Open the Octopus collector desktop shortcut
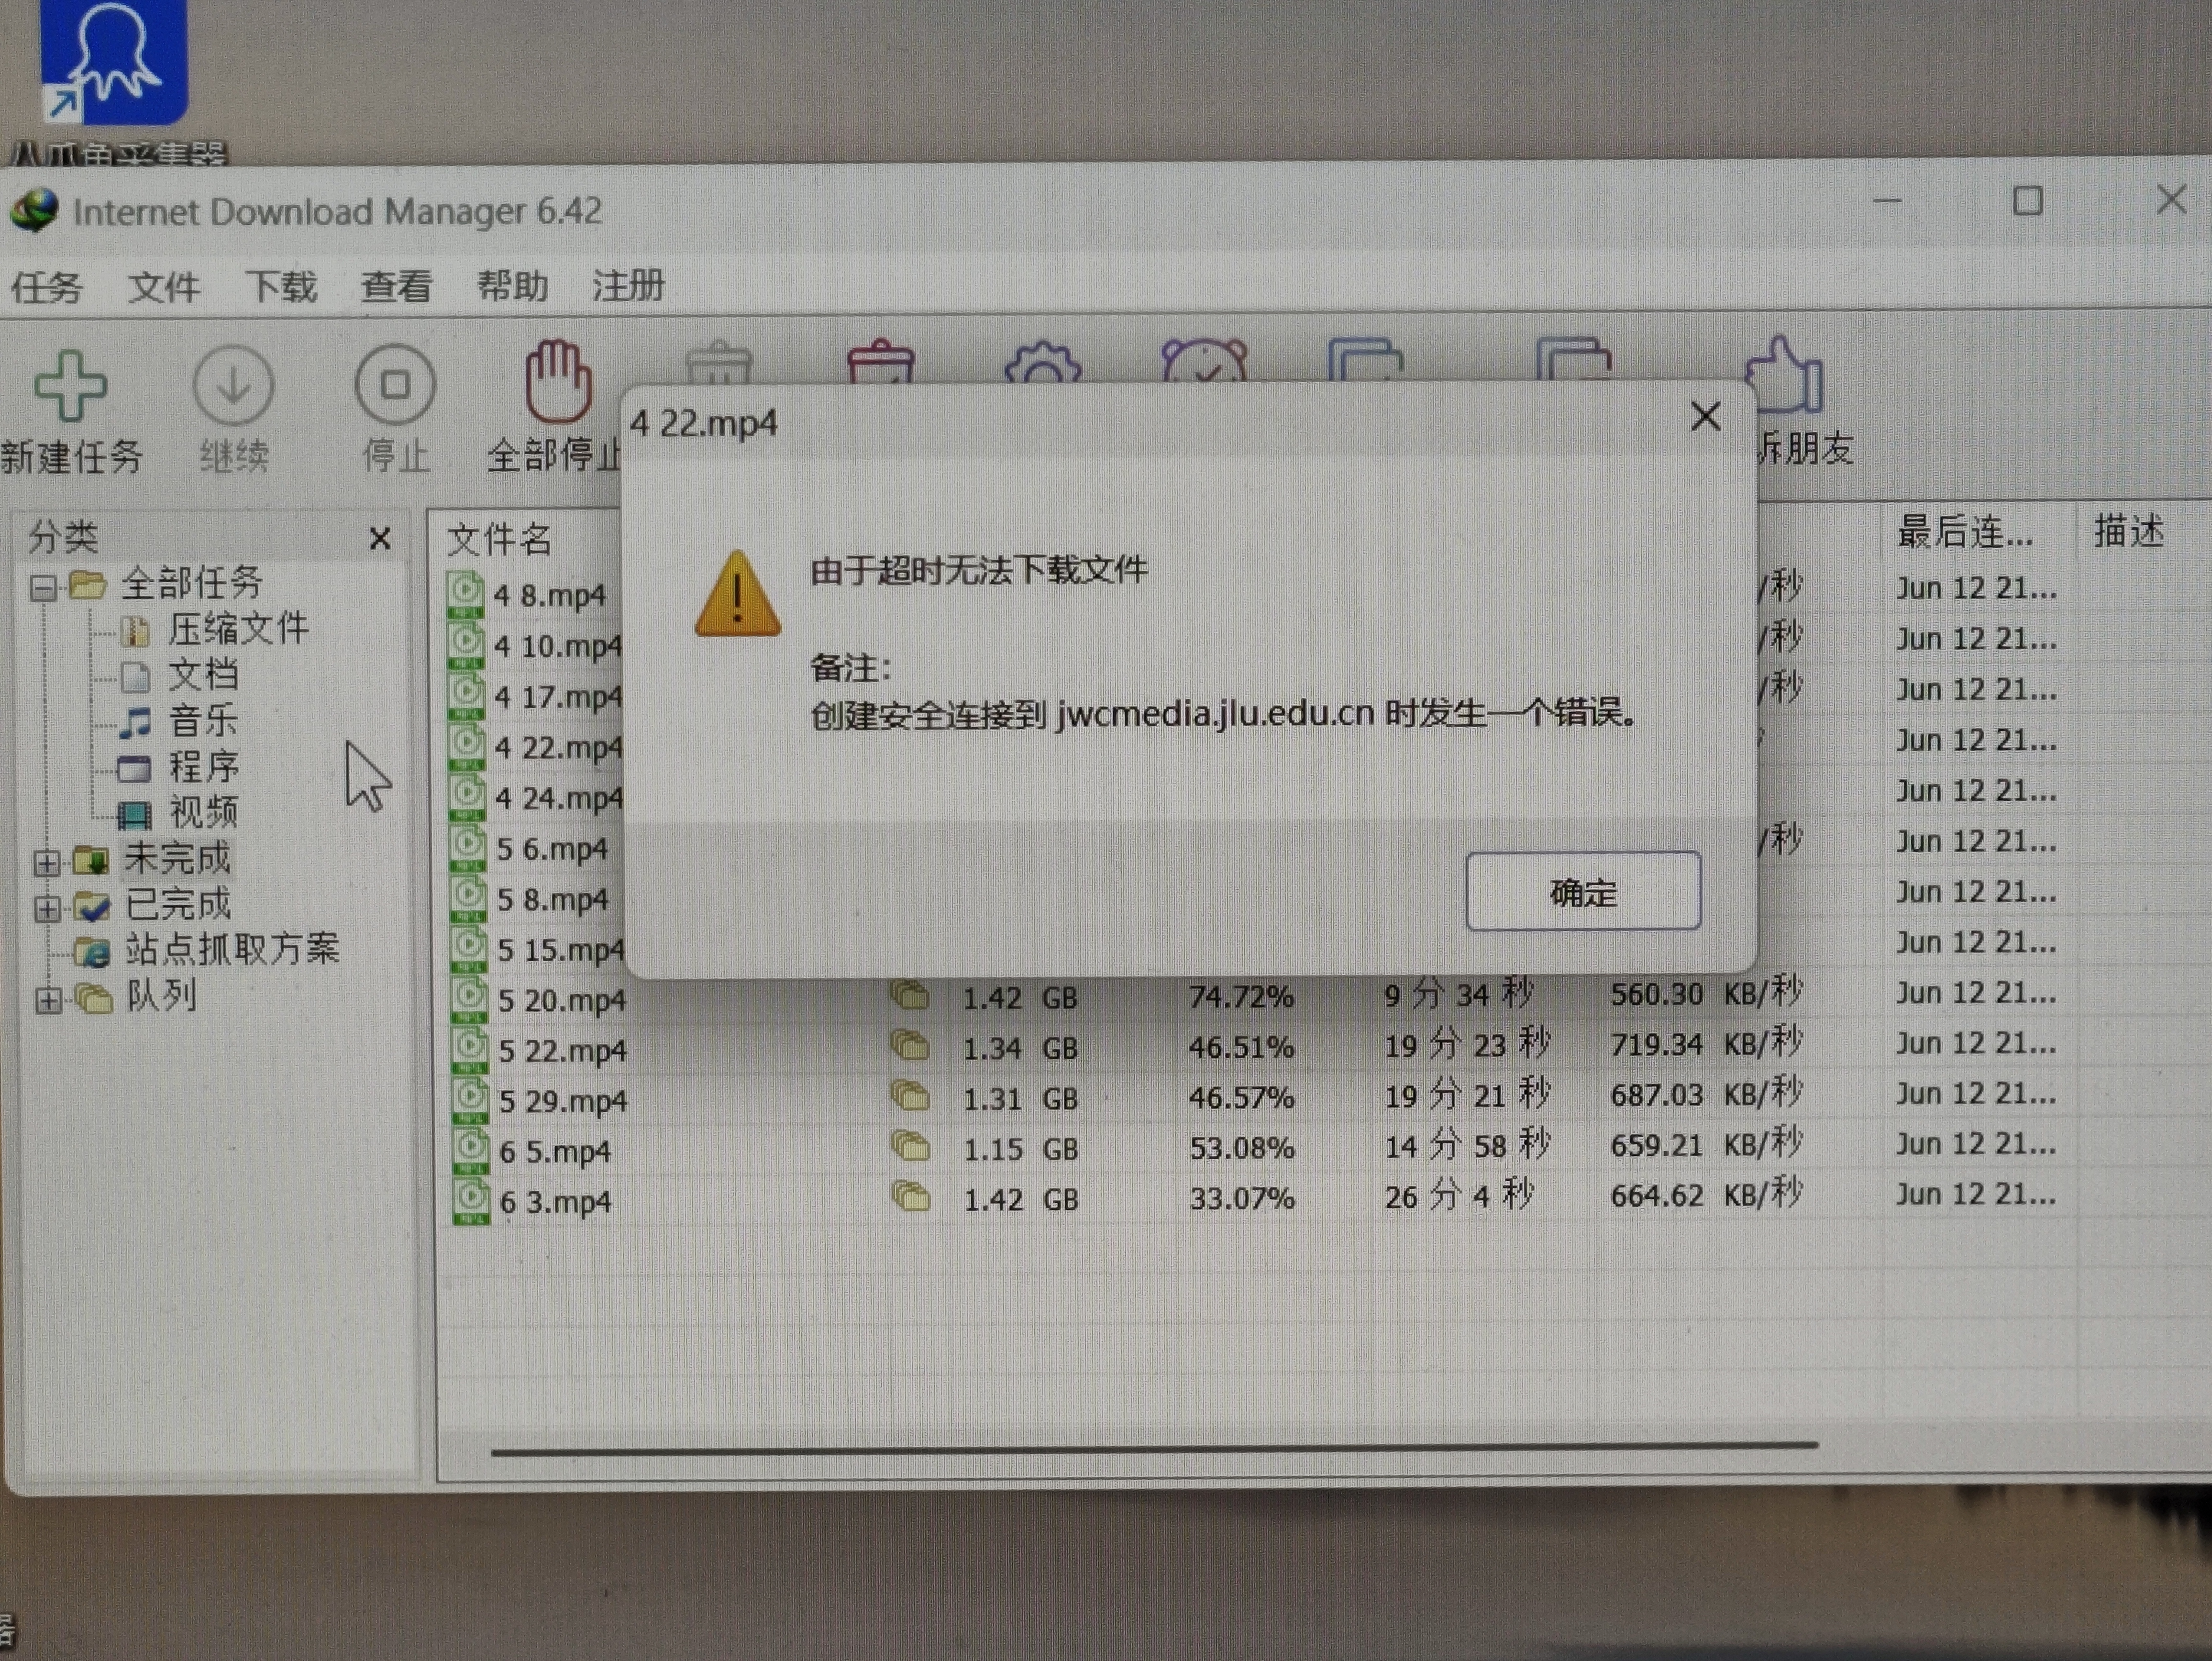Screen dimensions: 2212x1661 pos(113,62)
